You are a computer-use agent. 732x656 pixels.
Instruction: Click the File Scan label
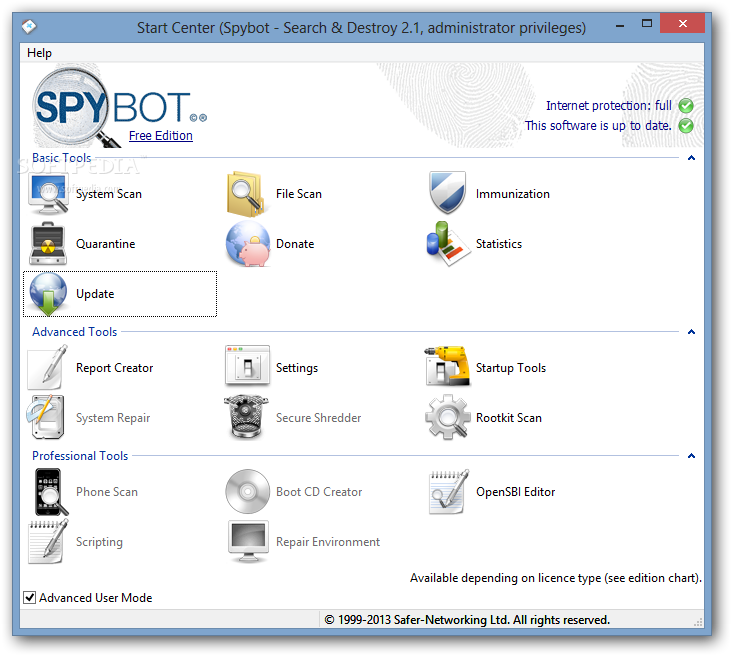click(299, 194)
